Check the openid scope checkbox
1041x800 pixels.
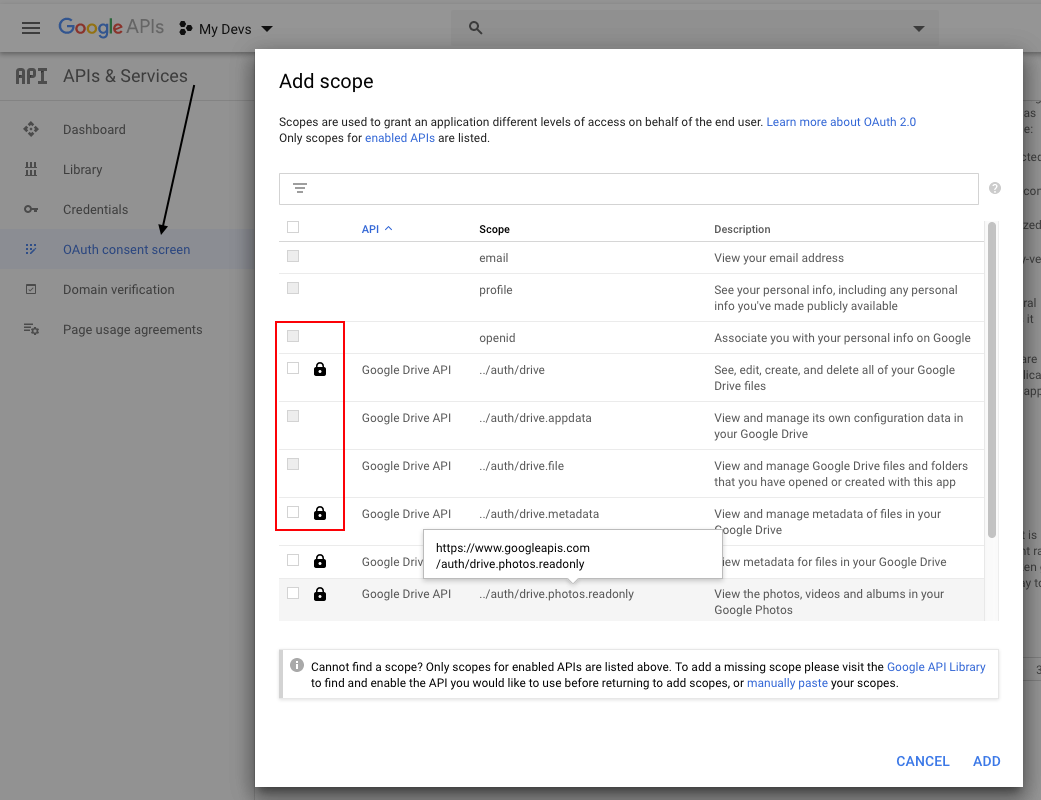click(292, 336)
